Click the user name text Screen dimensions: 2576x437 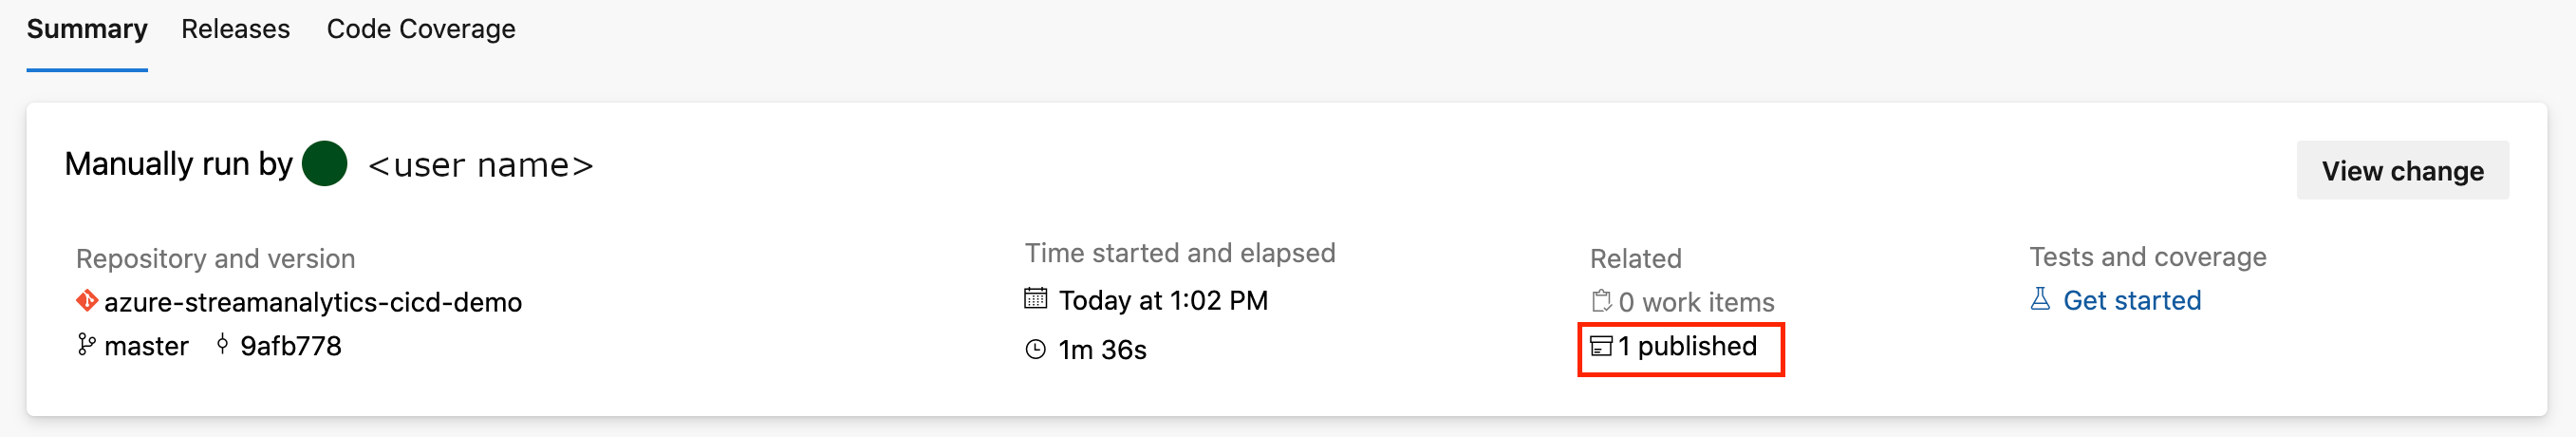(481, 166)
